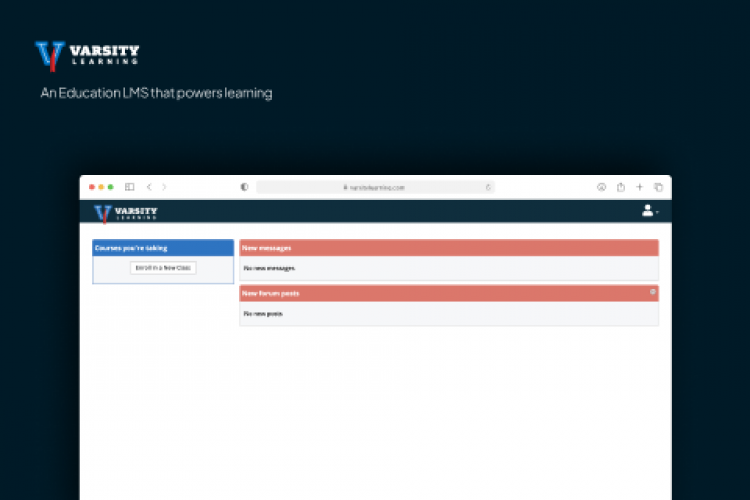This screenshot has width=750, height=500.
Task: Click the Varsity Learning logo in site header
Action: [125, 213]
